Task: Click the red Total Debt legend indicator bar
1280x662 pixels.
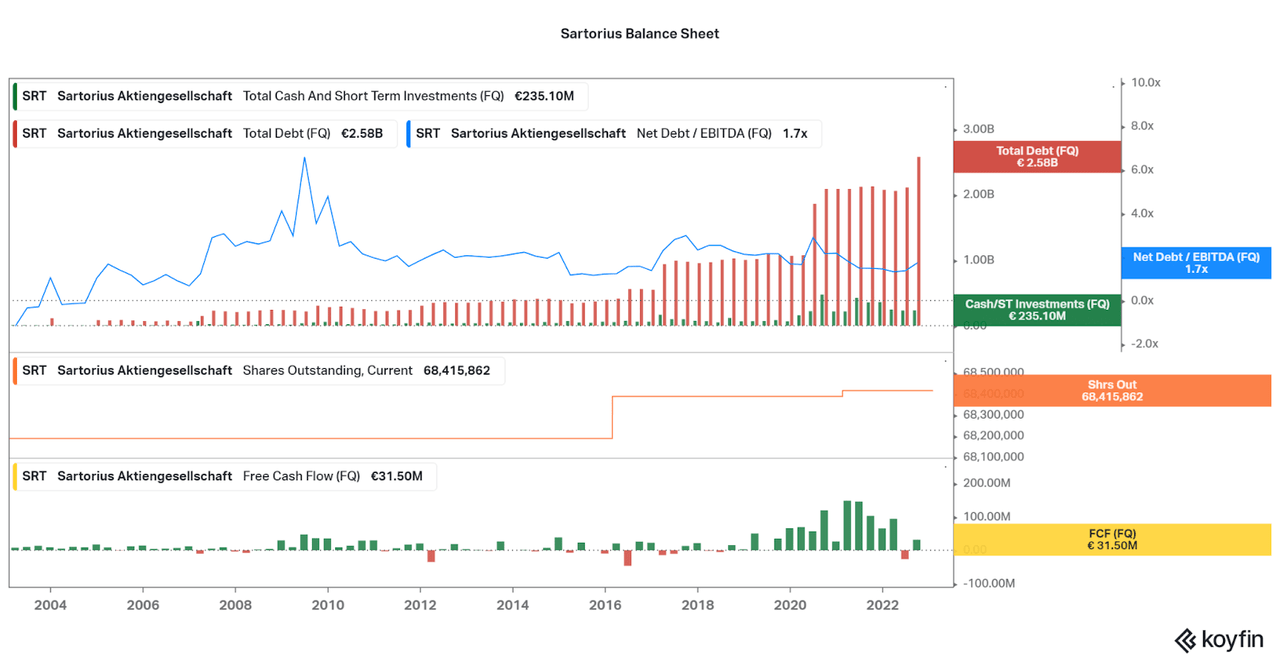Action: pyautogui.click(x=13, y=132)
